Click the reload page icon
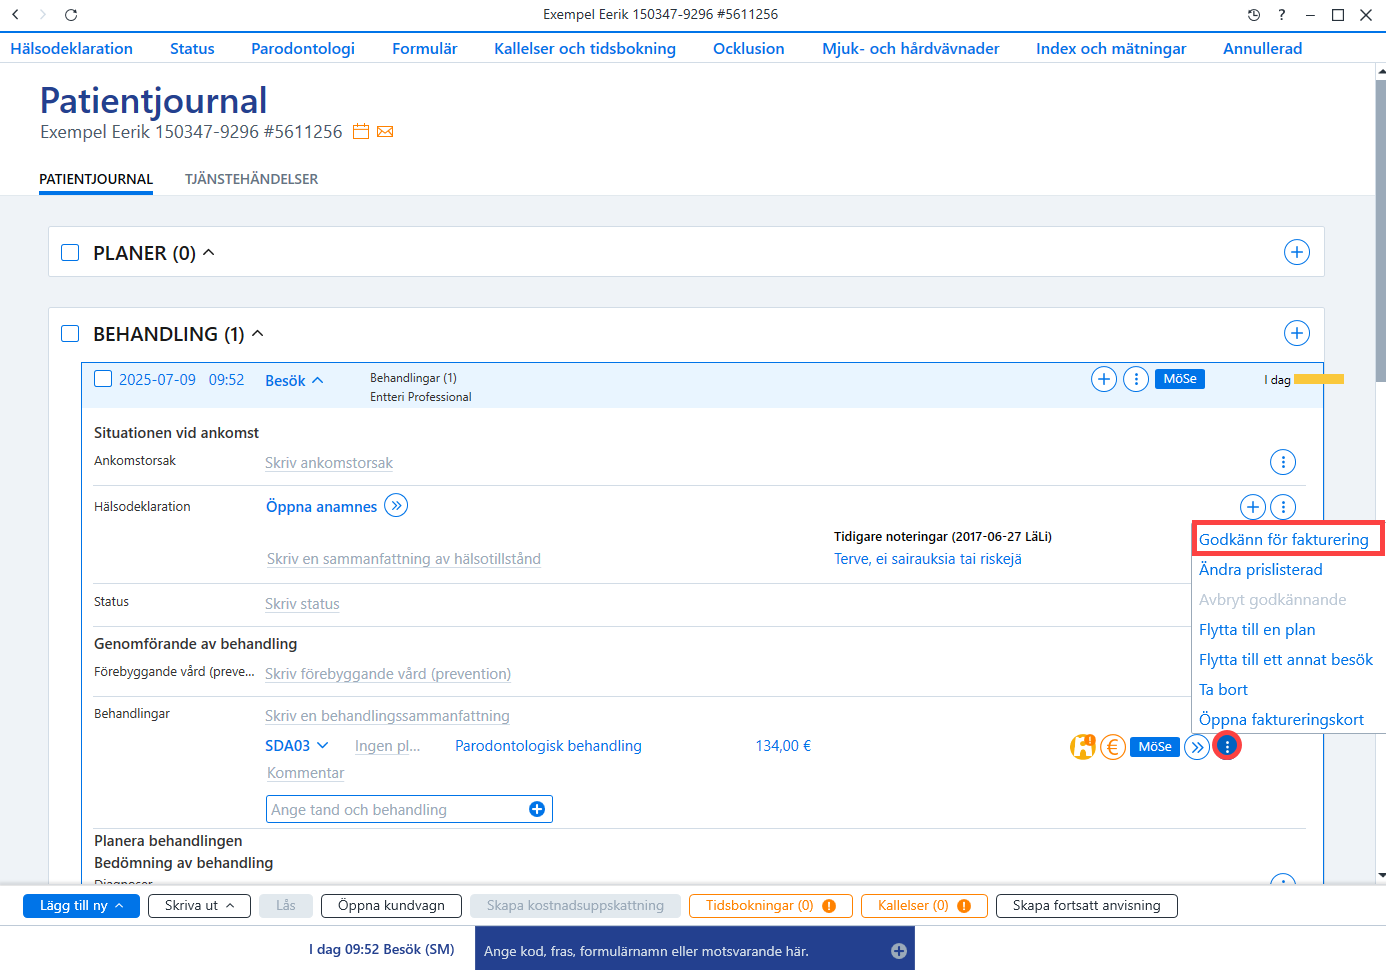 pyautogui.click(x=71, y=14)
